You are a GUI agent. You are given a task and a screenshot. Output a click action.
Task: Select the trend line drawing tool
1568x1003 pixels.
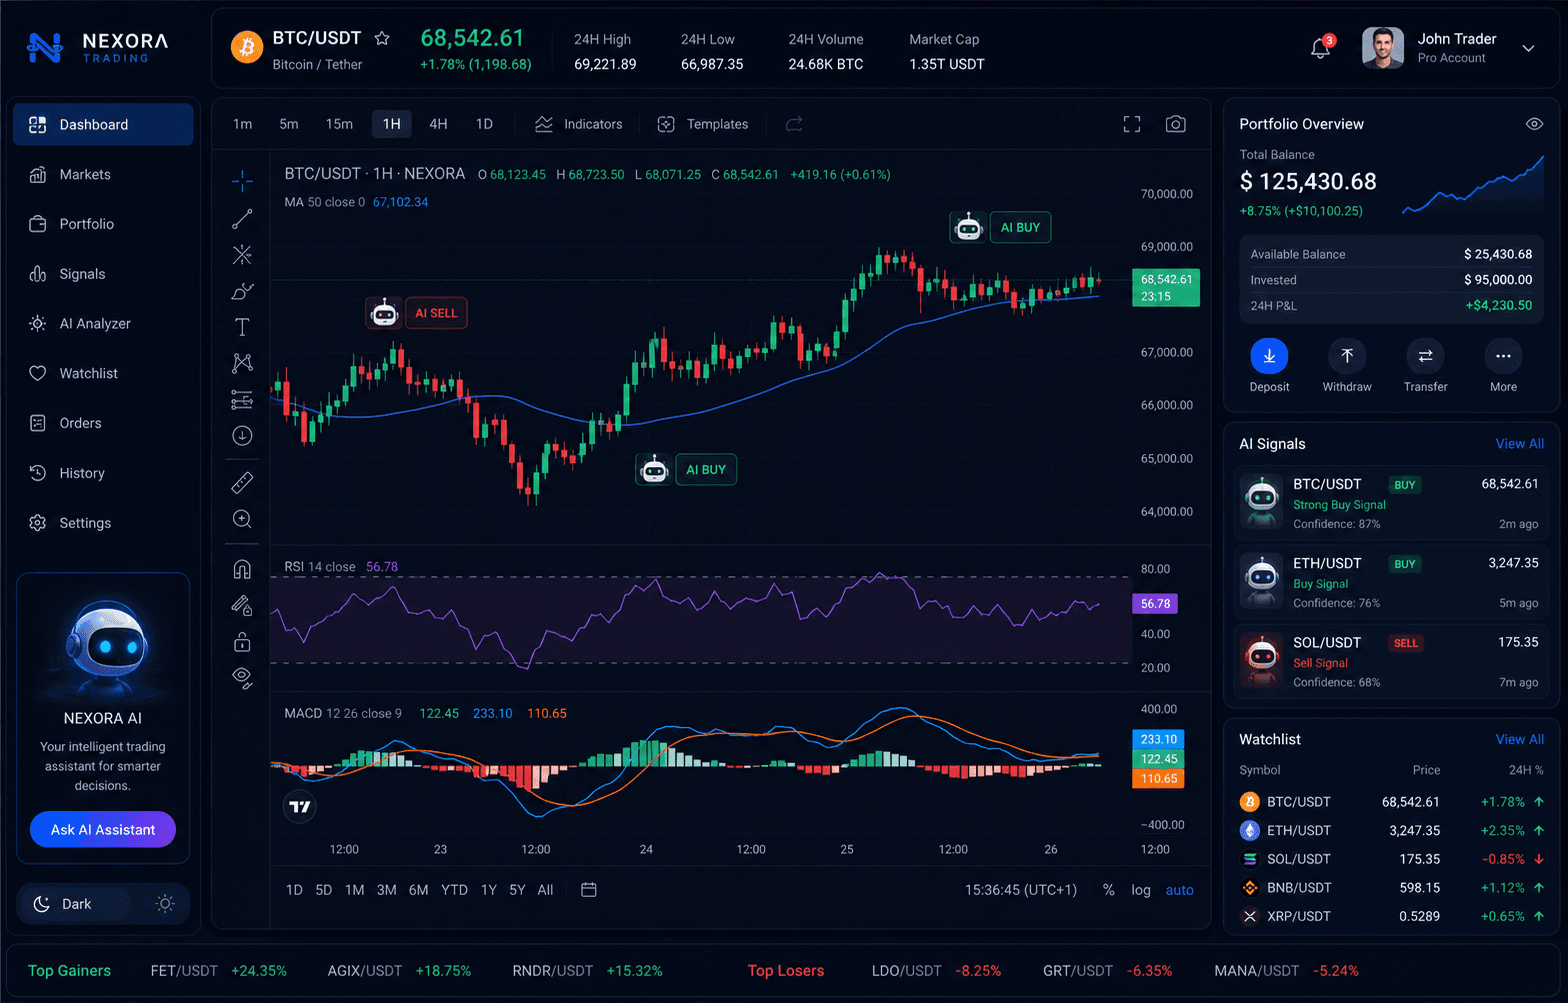(242, 218)
